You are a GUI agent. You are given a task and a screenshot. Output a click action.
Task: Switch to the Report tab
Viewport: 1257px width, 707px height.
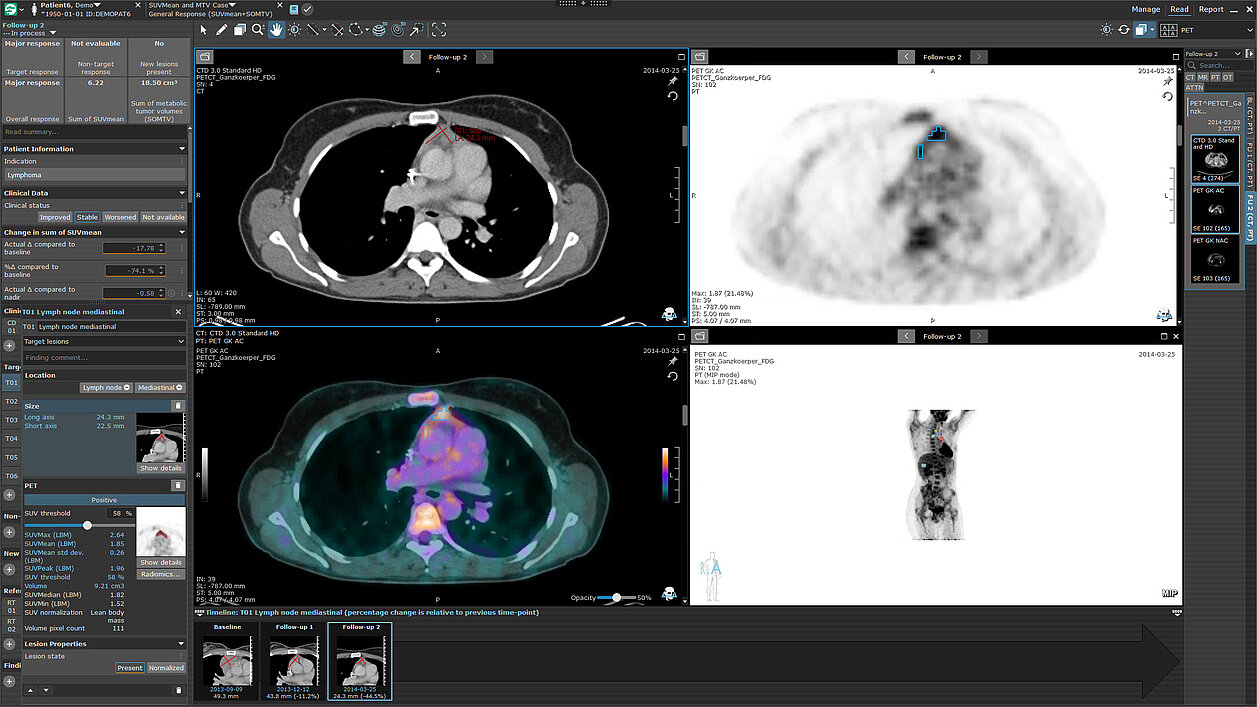(1211, 9)
